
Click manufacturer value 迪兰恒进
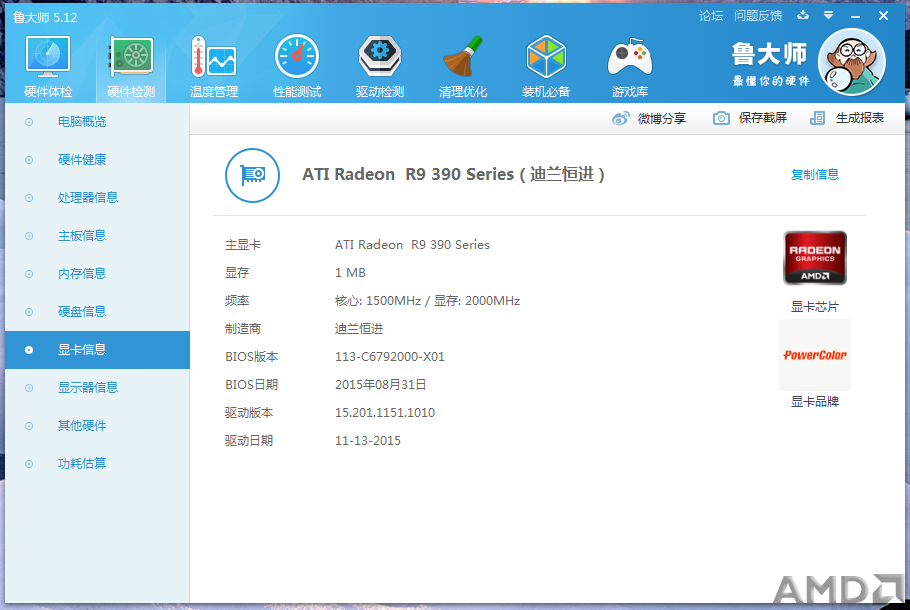359,329
